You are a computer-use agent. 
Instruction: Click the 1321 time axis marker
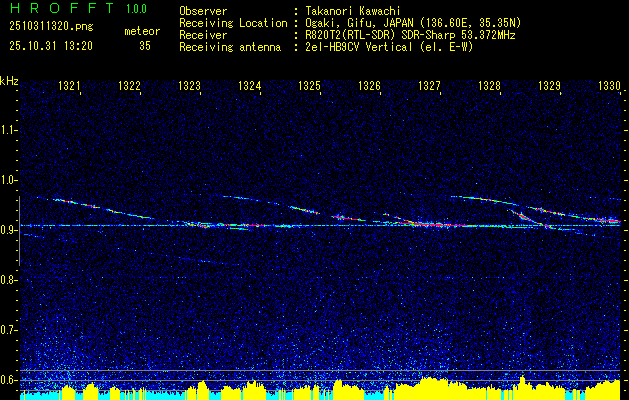pyautogui.click(x=69, y=85)
